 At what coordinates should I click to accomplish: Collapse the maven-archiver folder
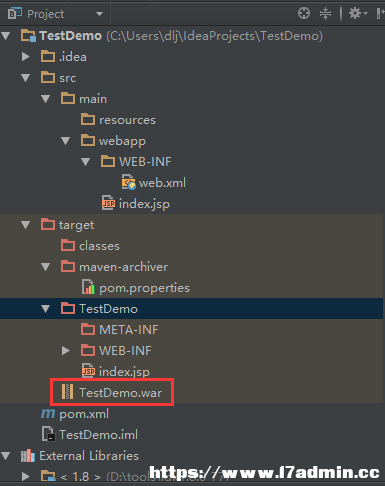[45, 267]
